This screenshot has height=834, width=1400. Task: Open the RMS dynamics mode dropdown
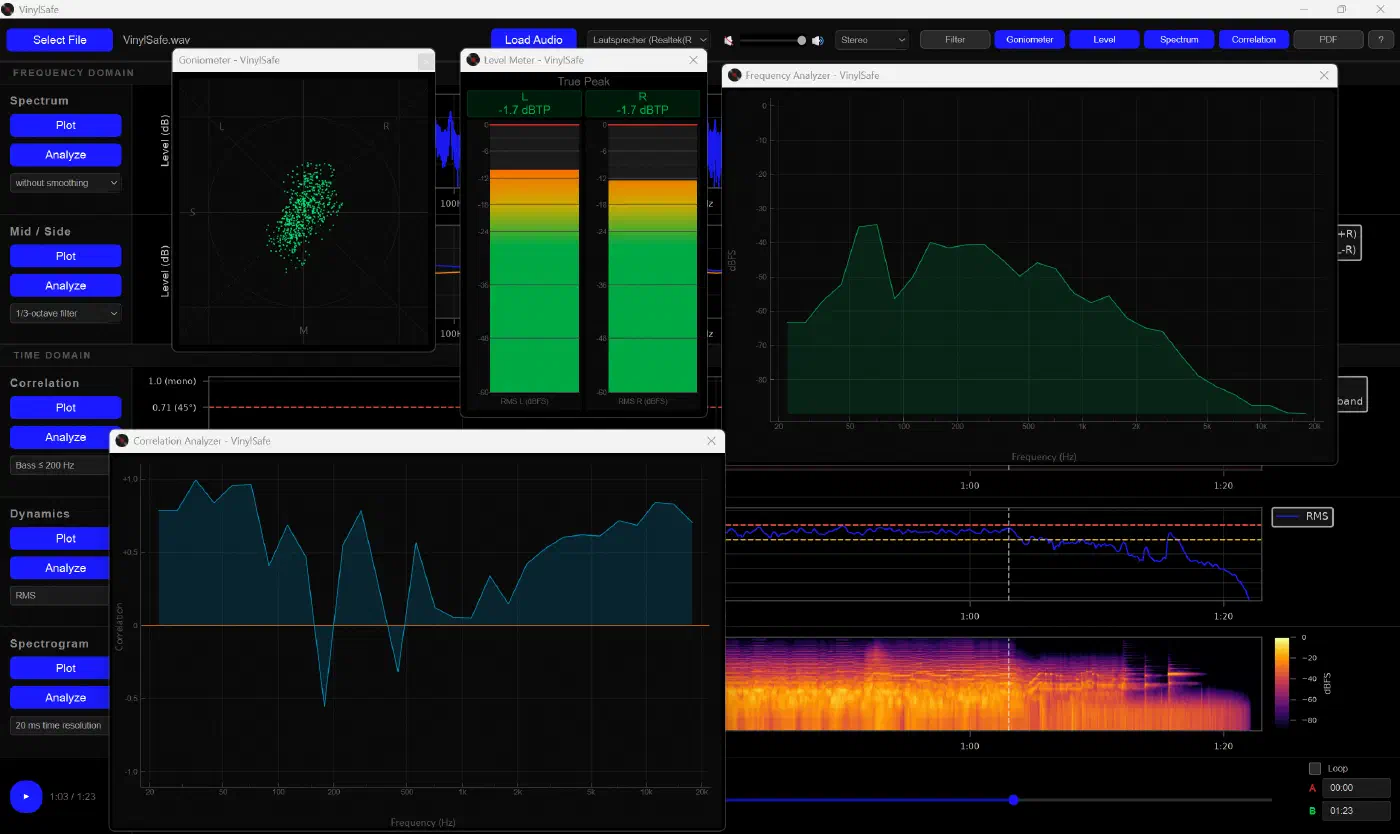click(x=59, y=595)
